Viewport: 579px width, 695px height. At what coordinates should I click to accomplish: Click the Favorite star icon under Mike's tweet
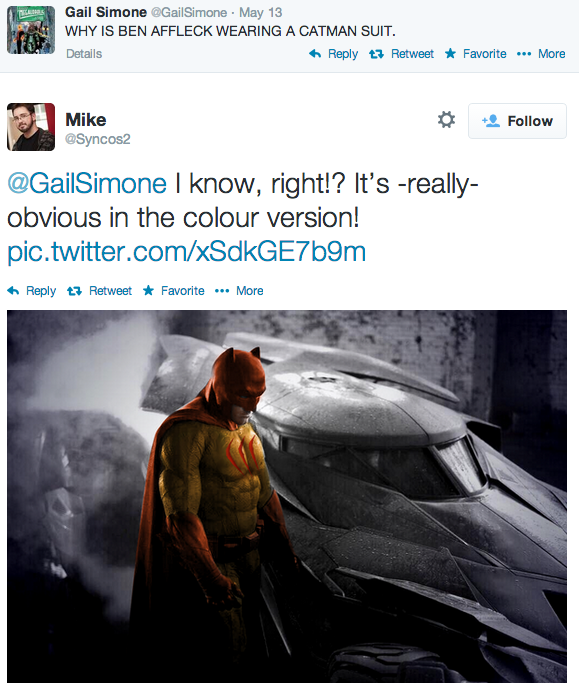coord(149,290)
